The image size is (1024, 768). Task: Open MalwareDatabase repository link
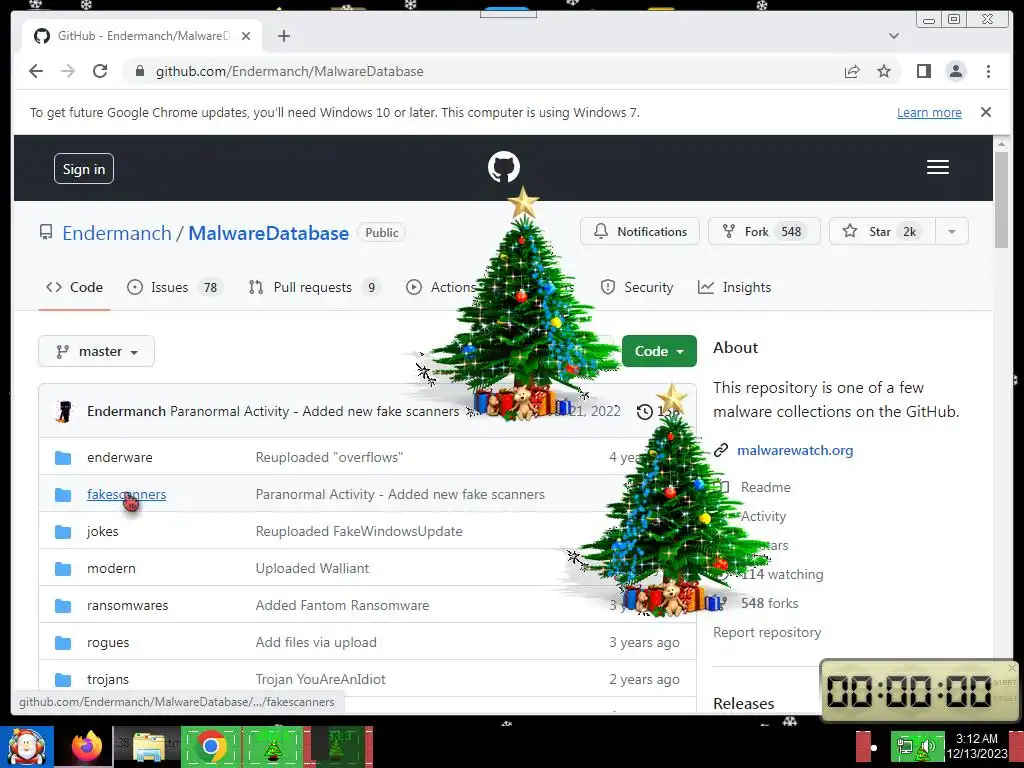pyautogui.click(x=268, y=233)
